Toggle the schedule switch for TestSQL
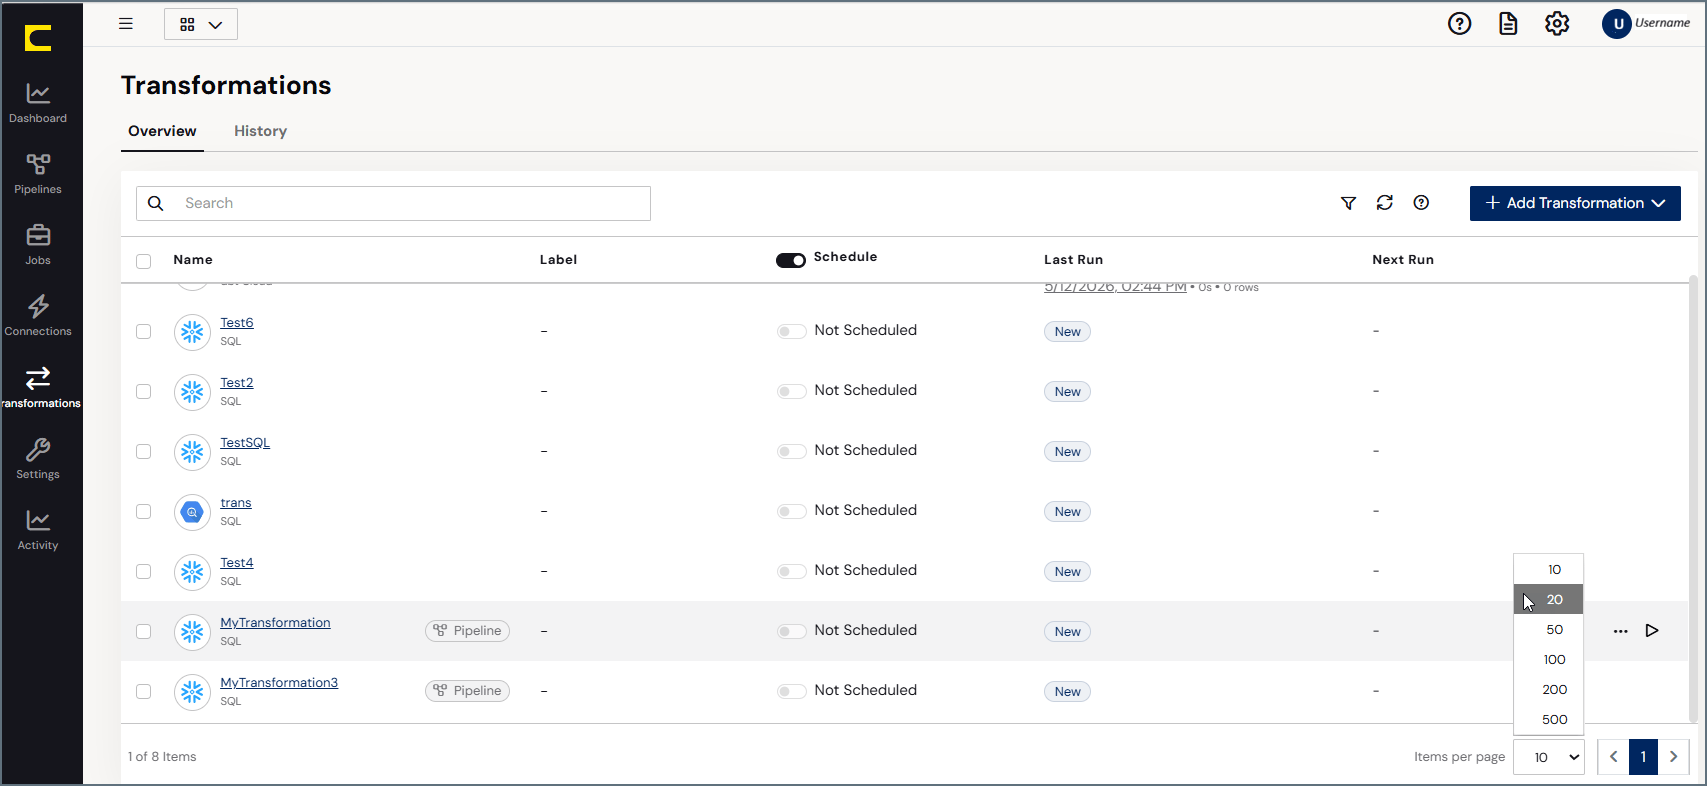The width and height of the screenshot is (1707, 786). point(792,451)
